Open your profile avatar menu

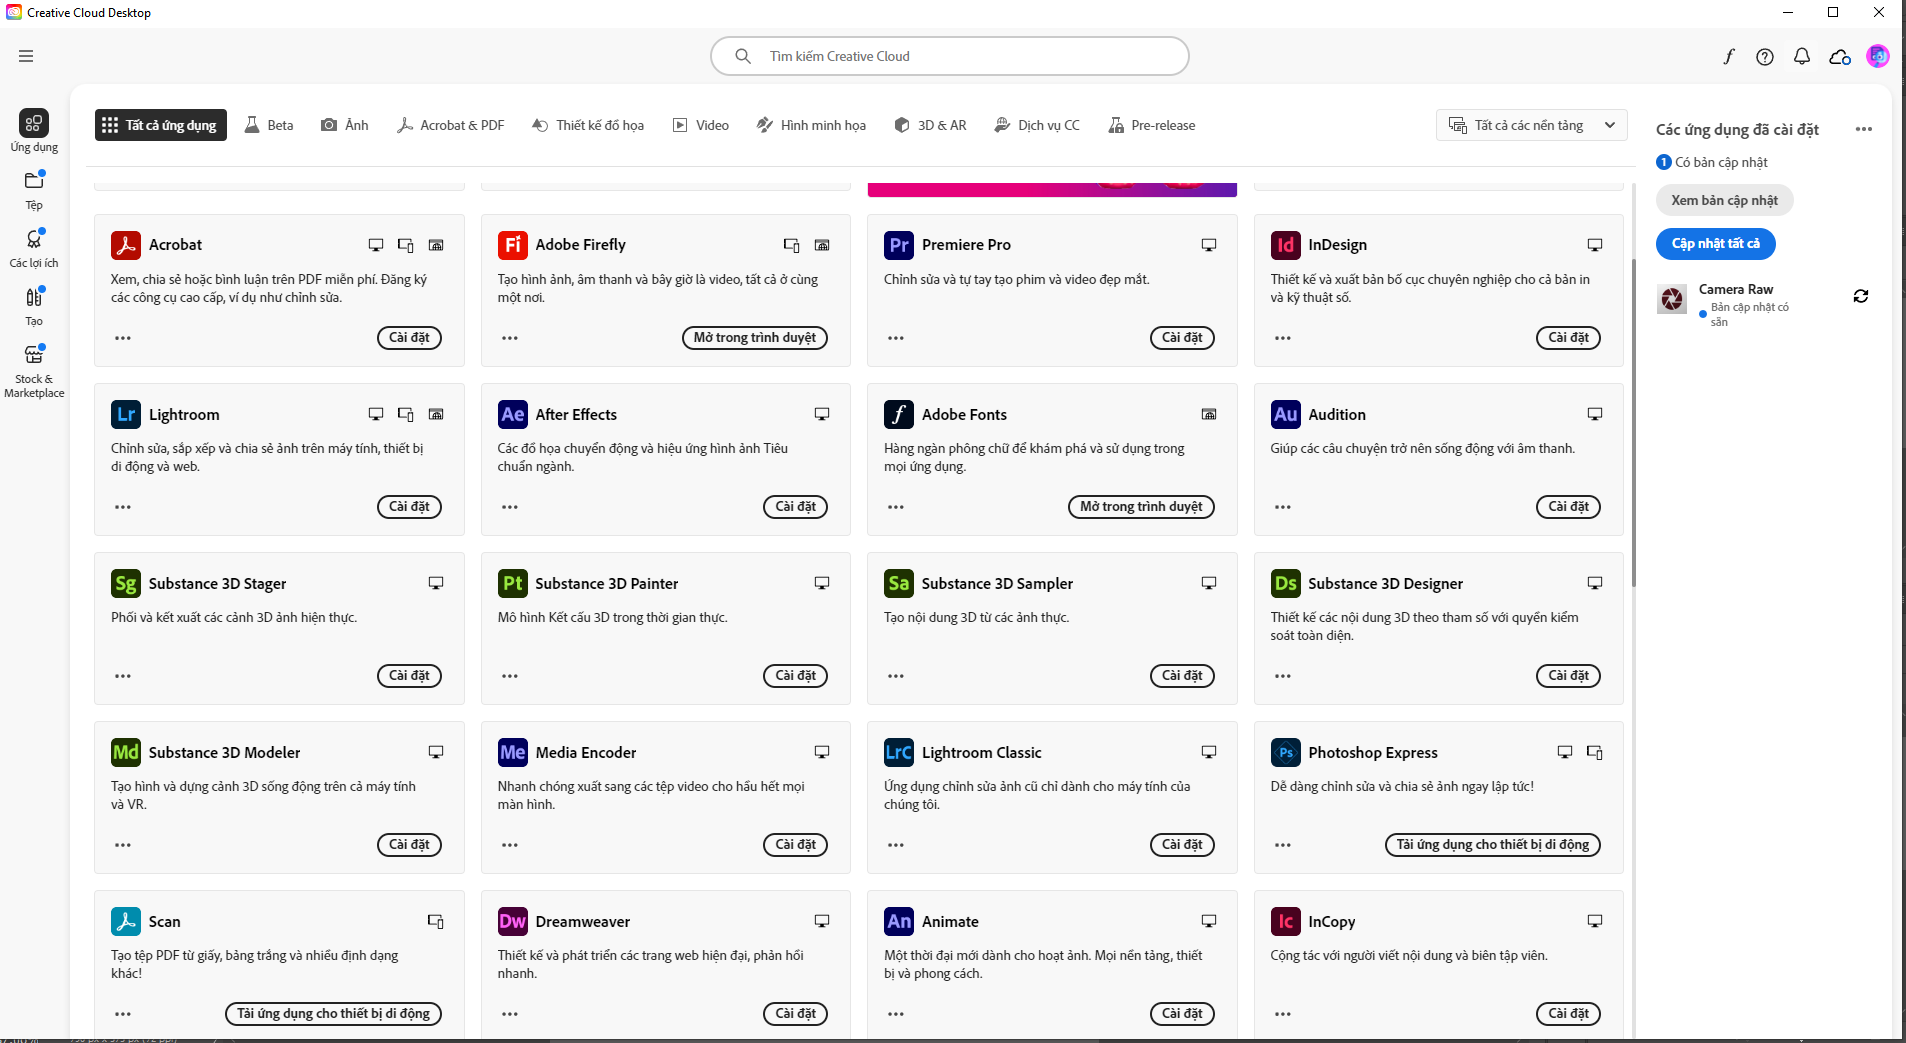coord(1876,57)
